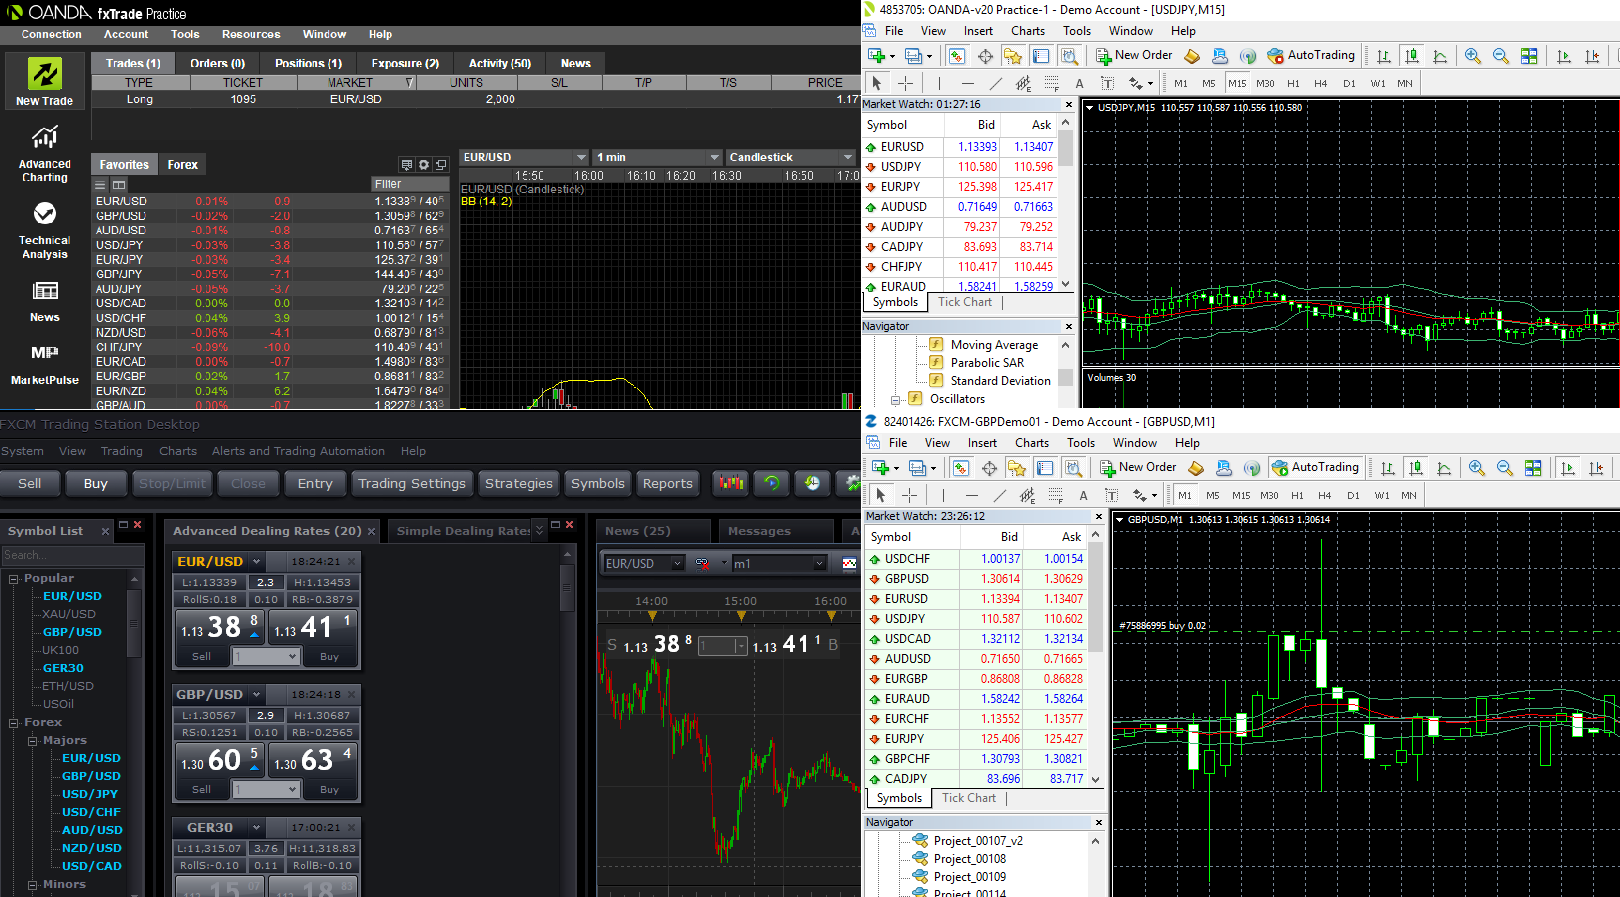Open Alerts and Trading Automation menu
Viewport: 1620px width, 897px height.
298,451
